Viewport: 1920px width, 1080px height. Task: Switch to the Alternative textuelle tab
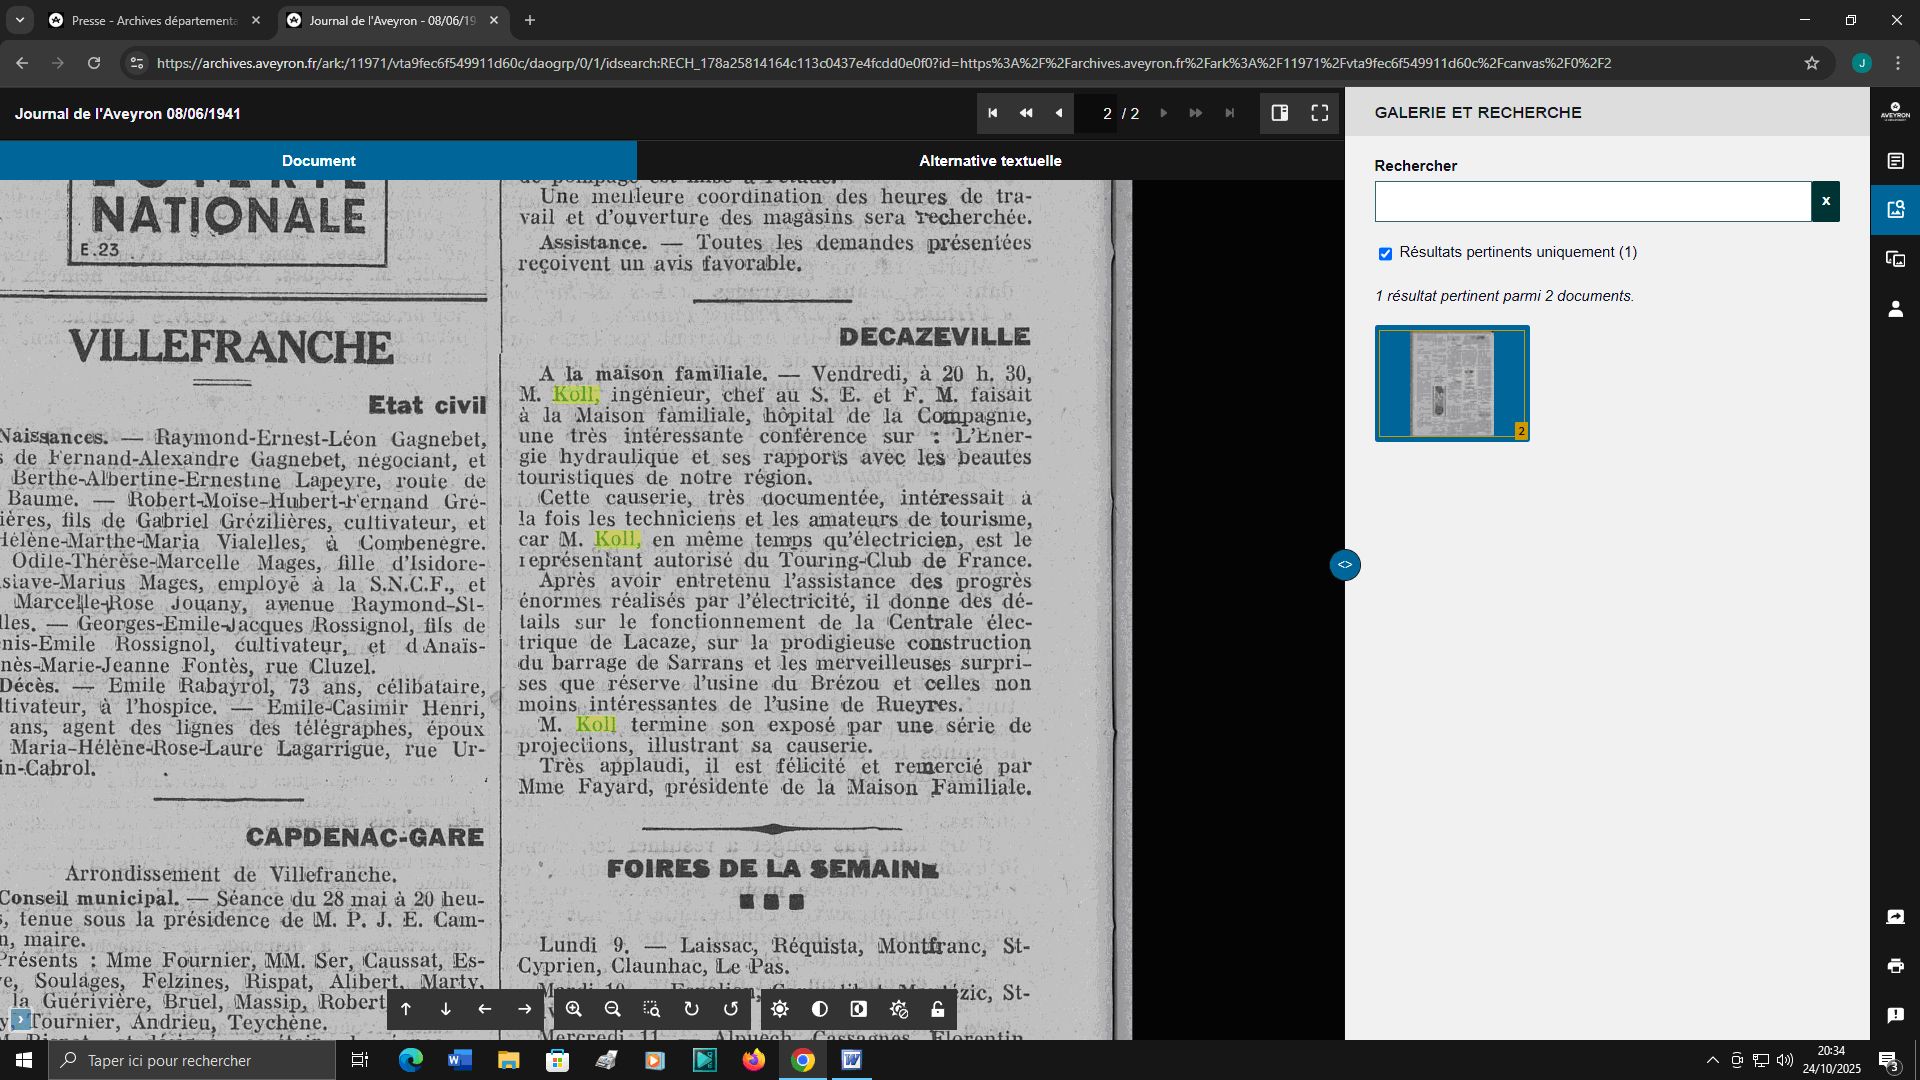(x=990, y=161)
